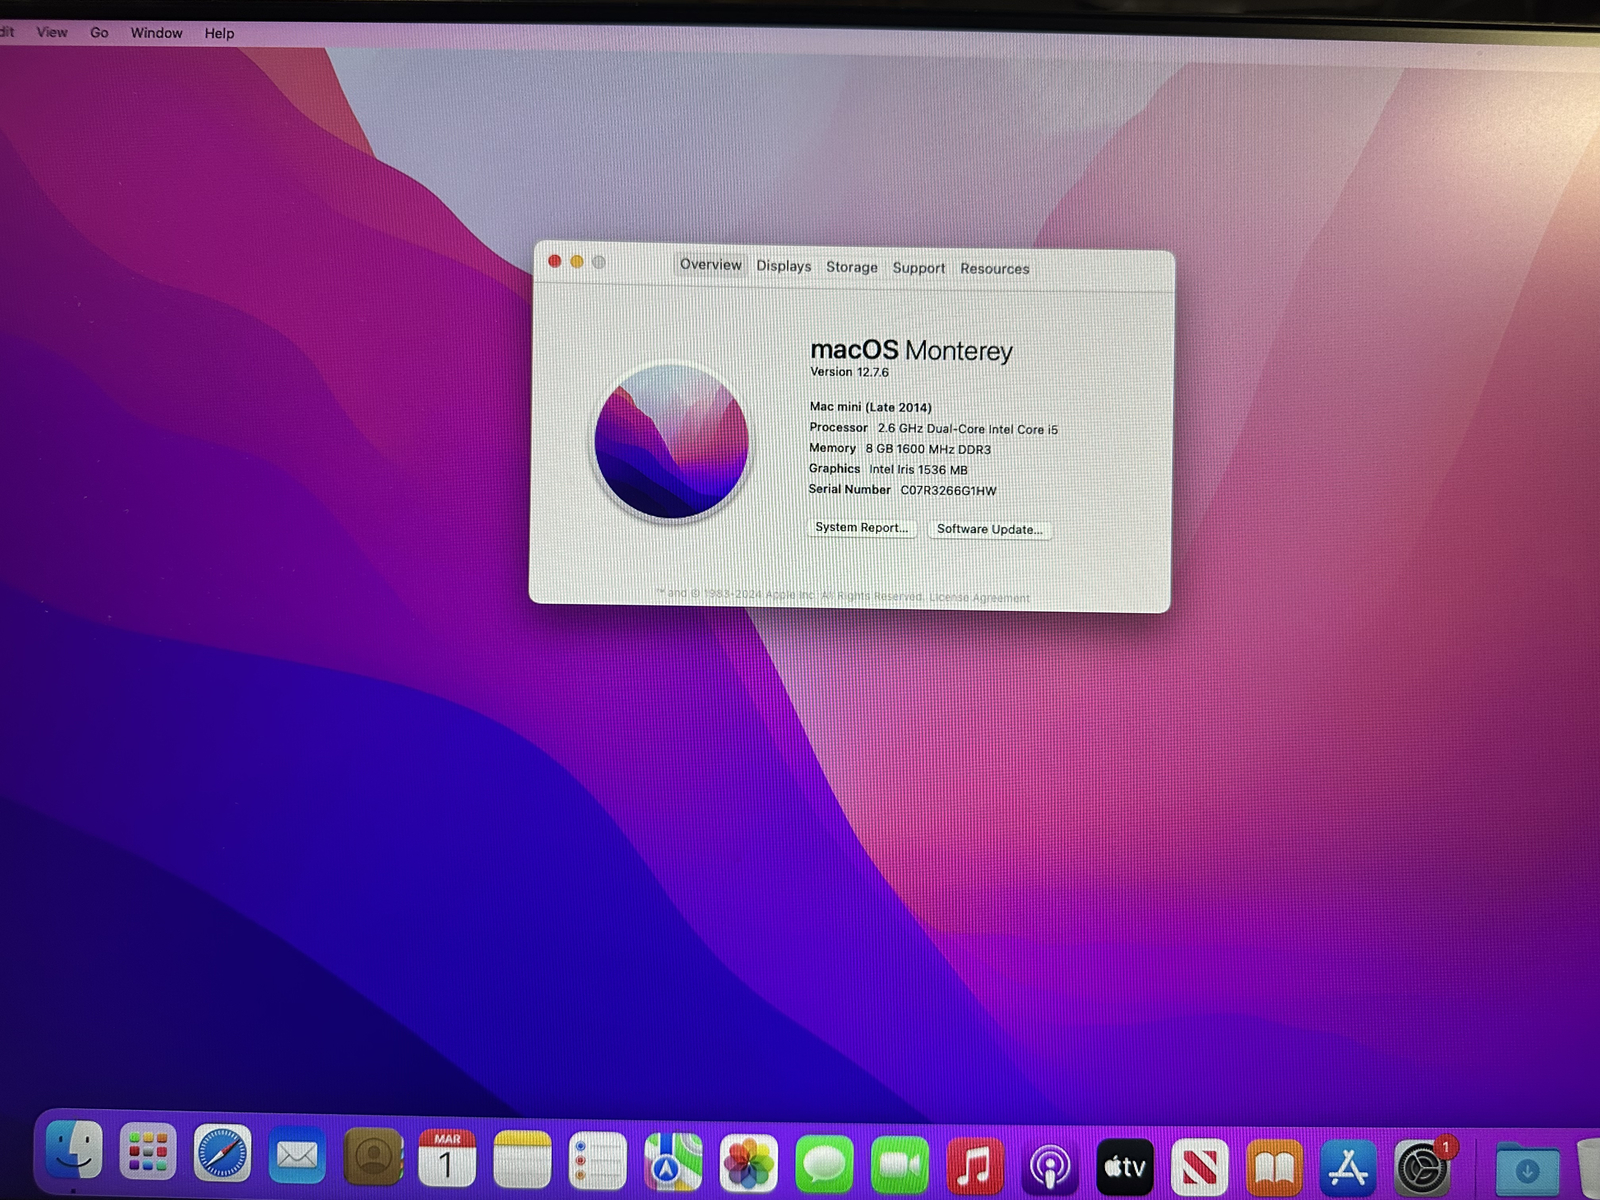Click the Version 12.7.6 text

(849, 372)
